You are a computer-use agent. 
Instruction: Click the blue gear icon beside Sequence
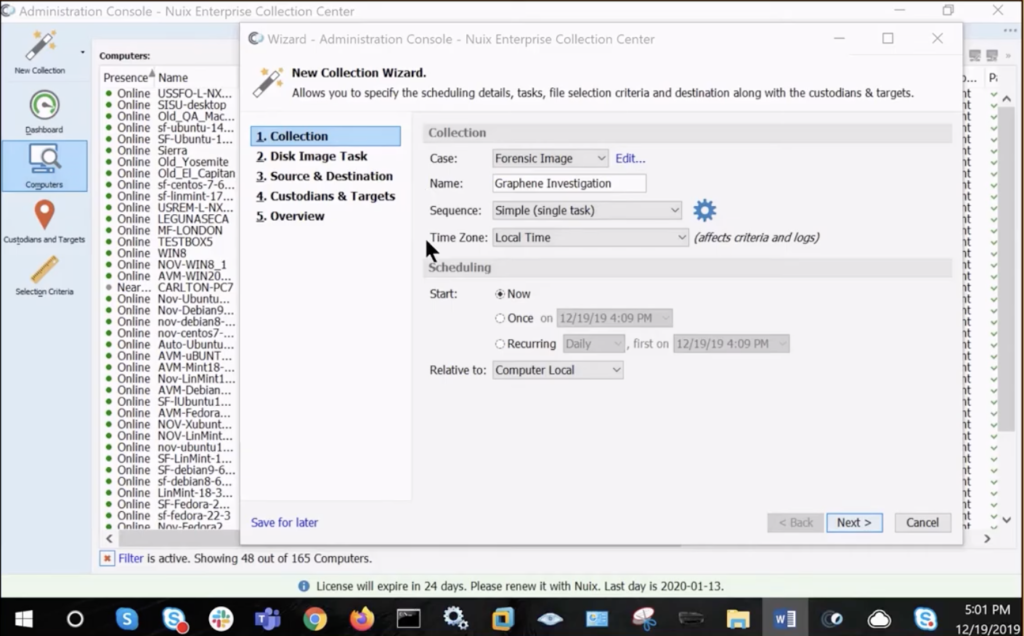click(705, 210)
